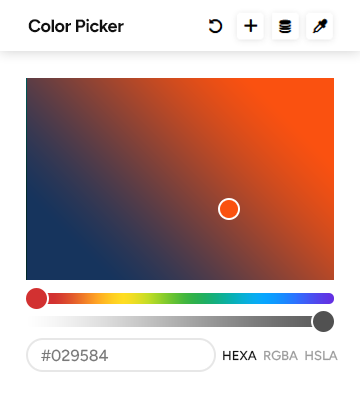
Task: Click the reset (undo arrow) icon
Action: click(215, 26)
